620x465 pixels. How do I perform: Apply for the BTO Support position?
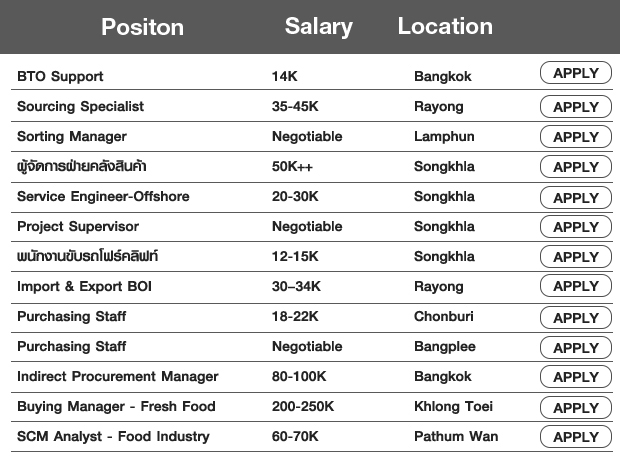[x=576, y=73]
